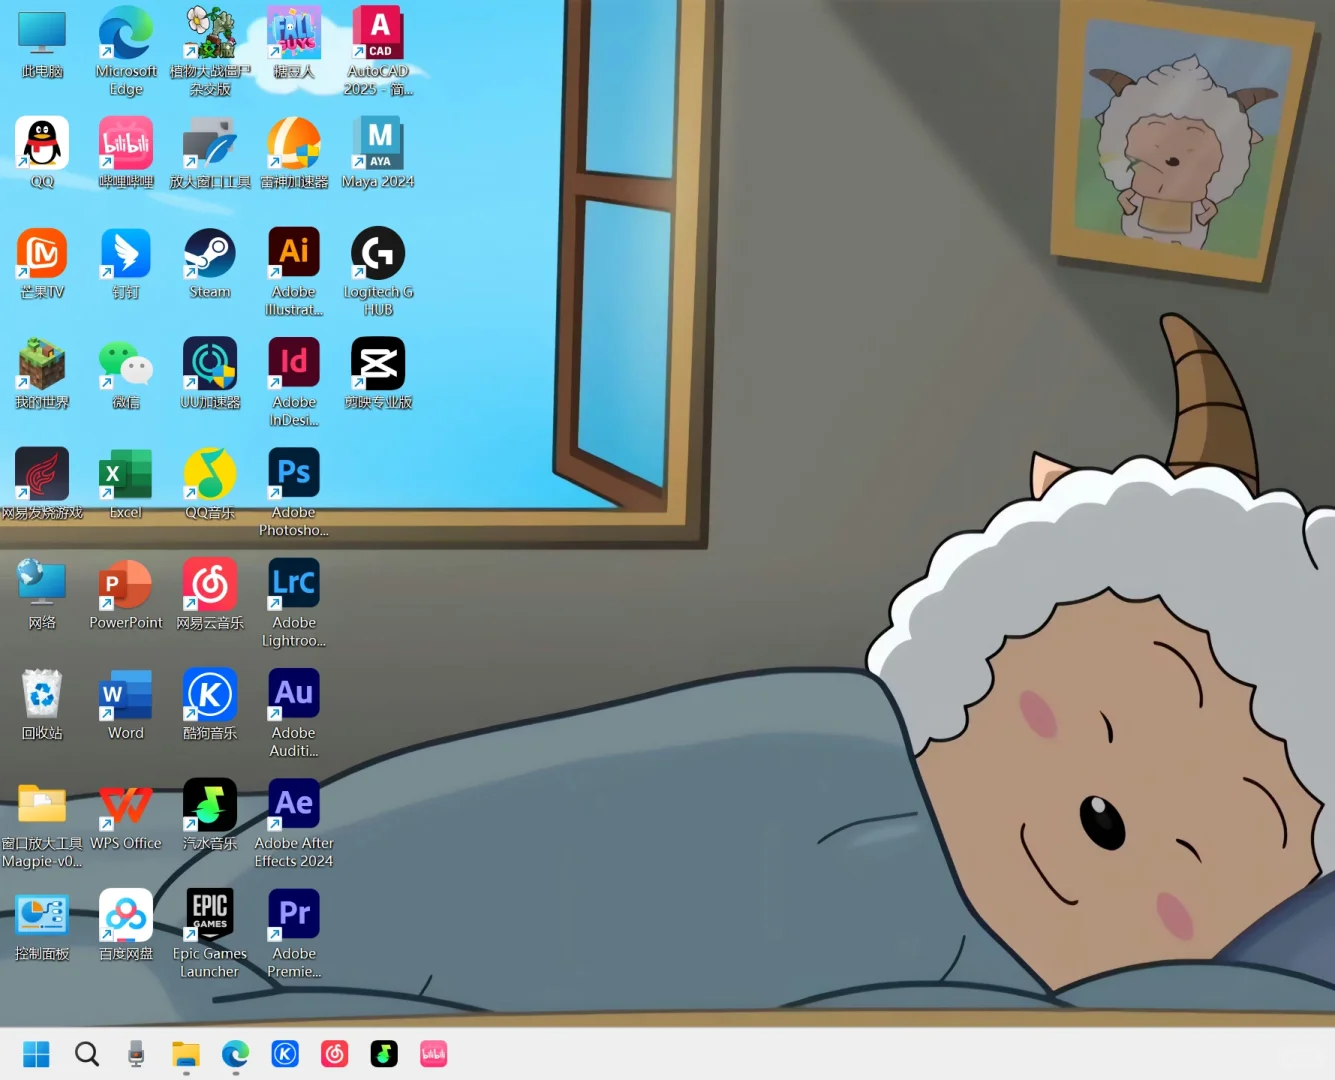This screenshot has width=1335, height=1080.
Task: Select the 我的世界 Minecraft shortcut
Action: (42, 374)
